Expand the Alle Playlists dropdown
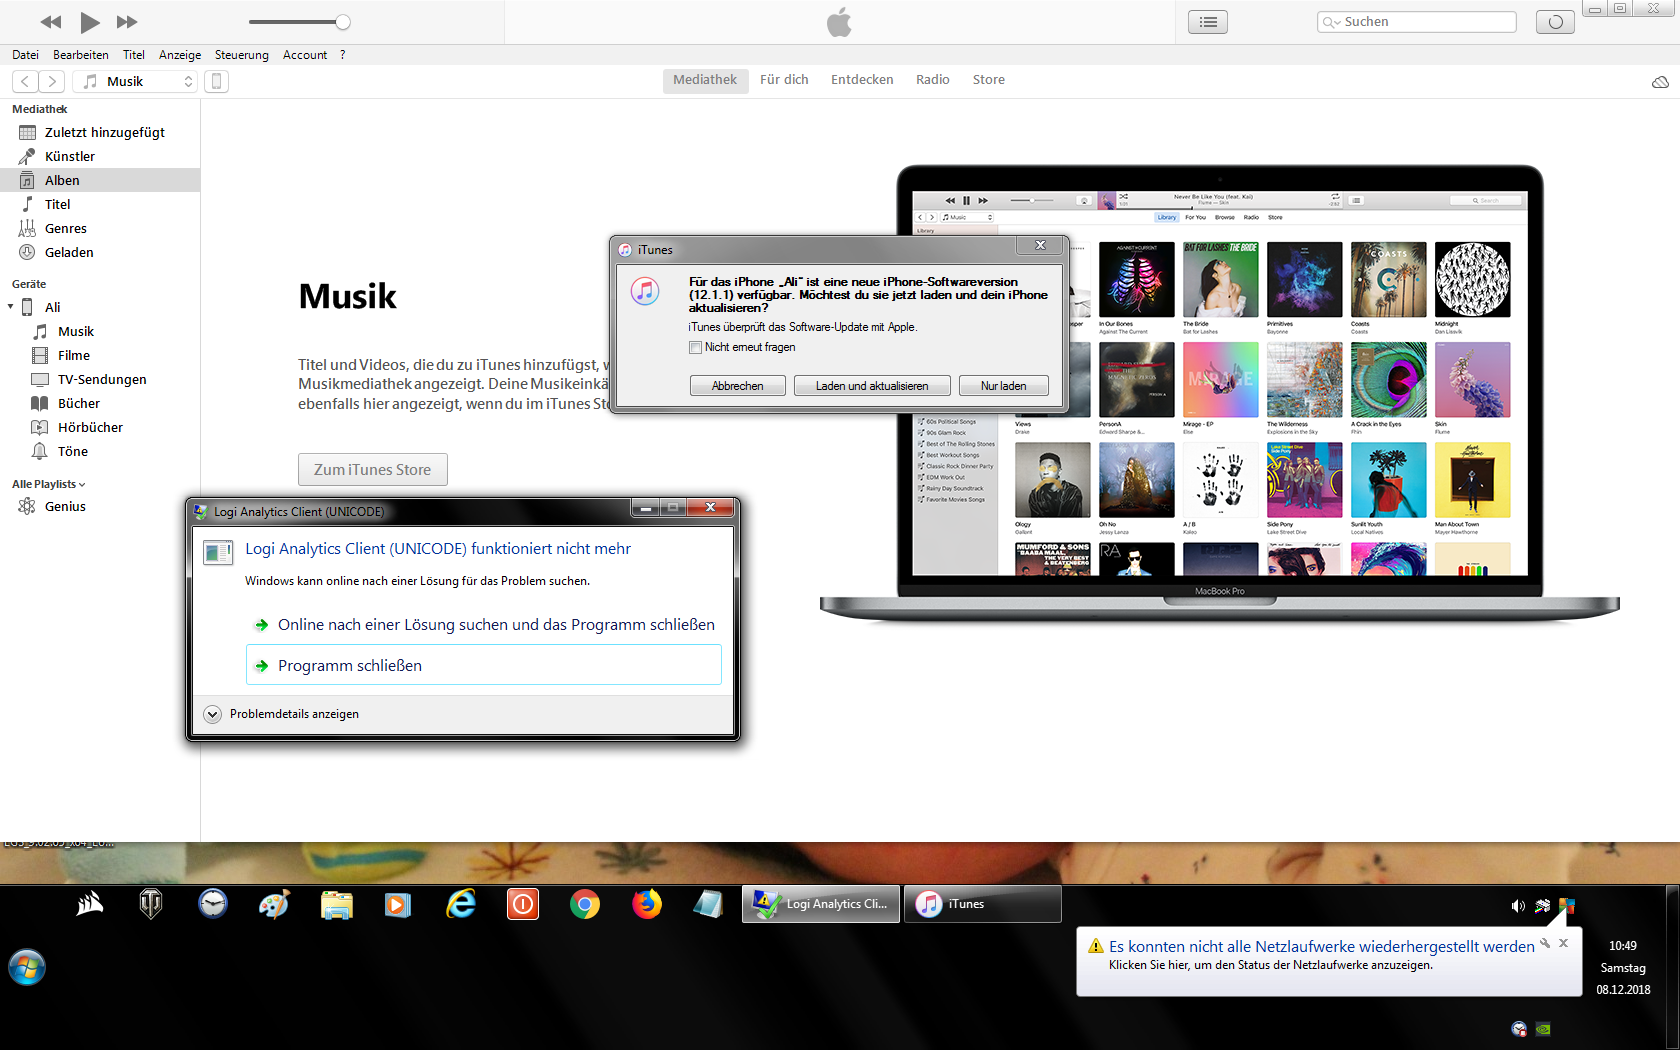This screenshot has width=1680, height=1050. click(x=49, y=484)
